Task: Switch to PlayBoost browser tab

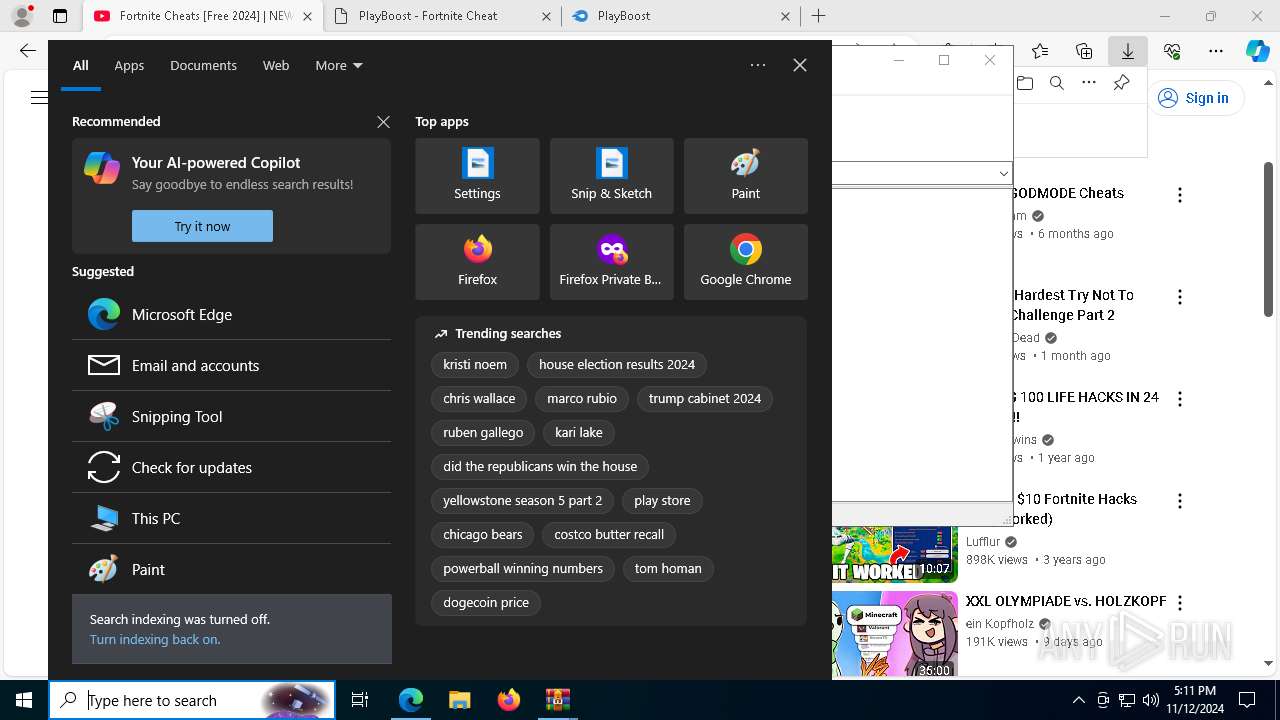Action: tap(680, 16)
